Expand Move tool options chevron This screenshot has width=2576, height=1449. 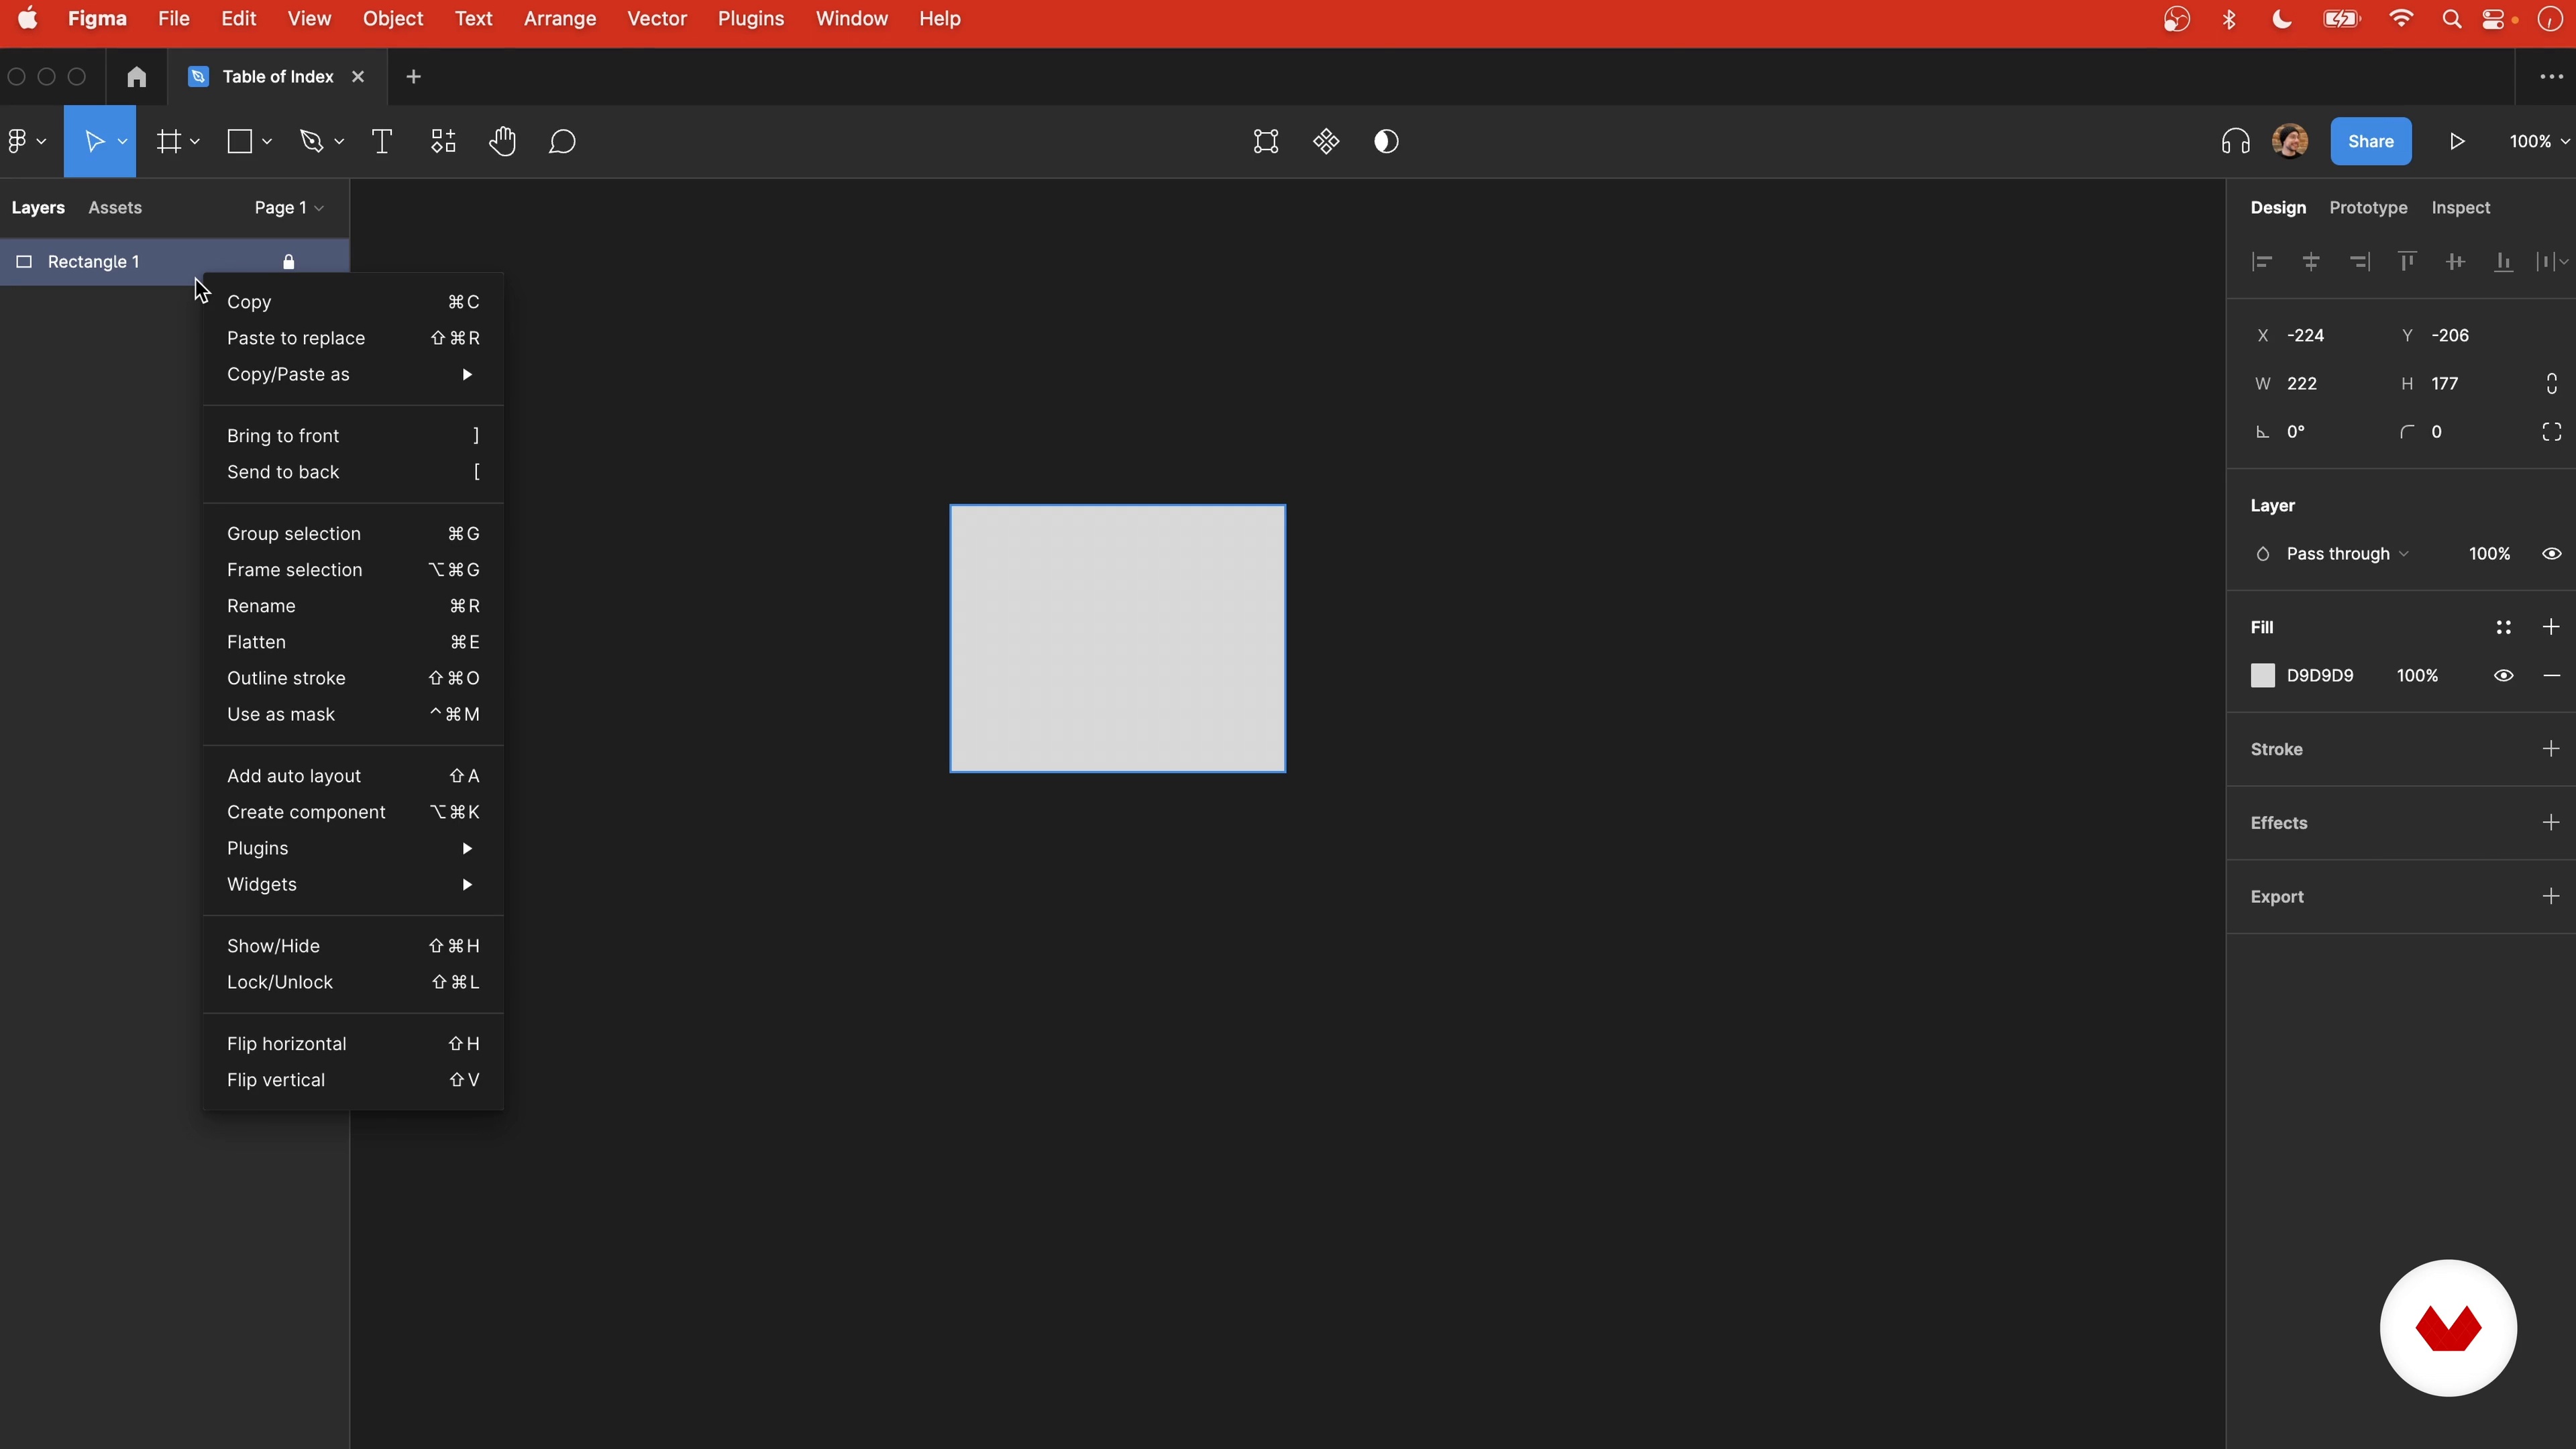(122, 142)
